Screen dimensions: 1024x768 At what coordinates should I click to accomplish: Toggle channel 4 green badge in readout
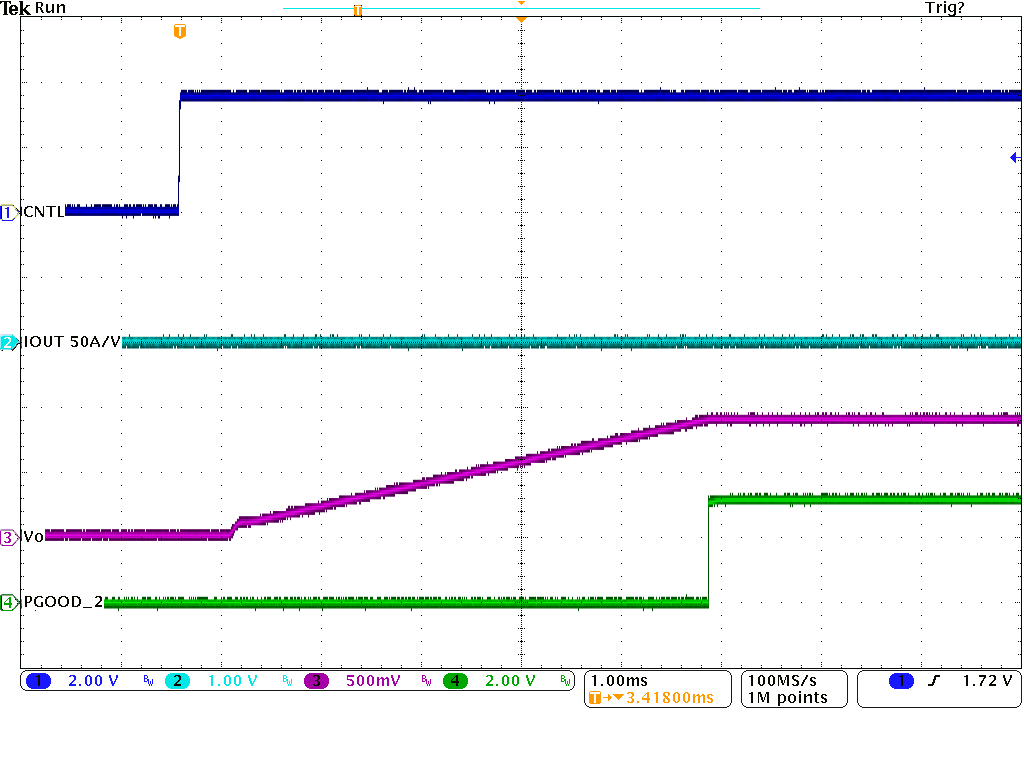(456, 681)
